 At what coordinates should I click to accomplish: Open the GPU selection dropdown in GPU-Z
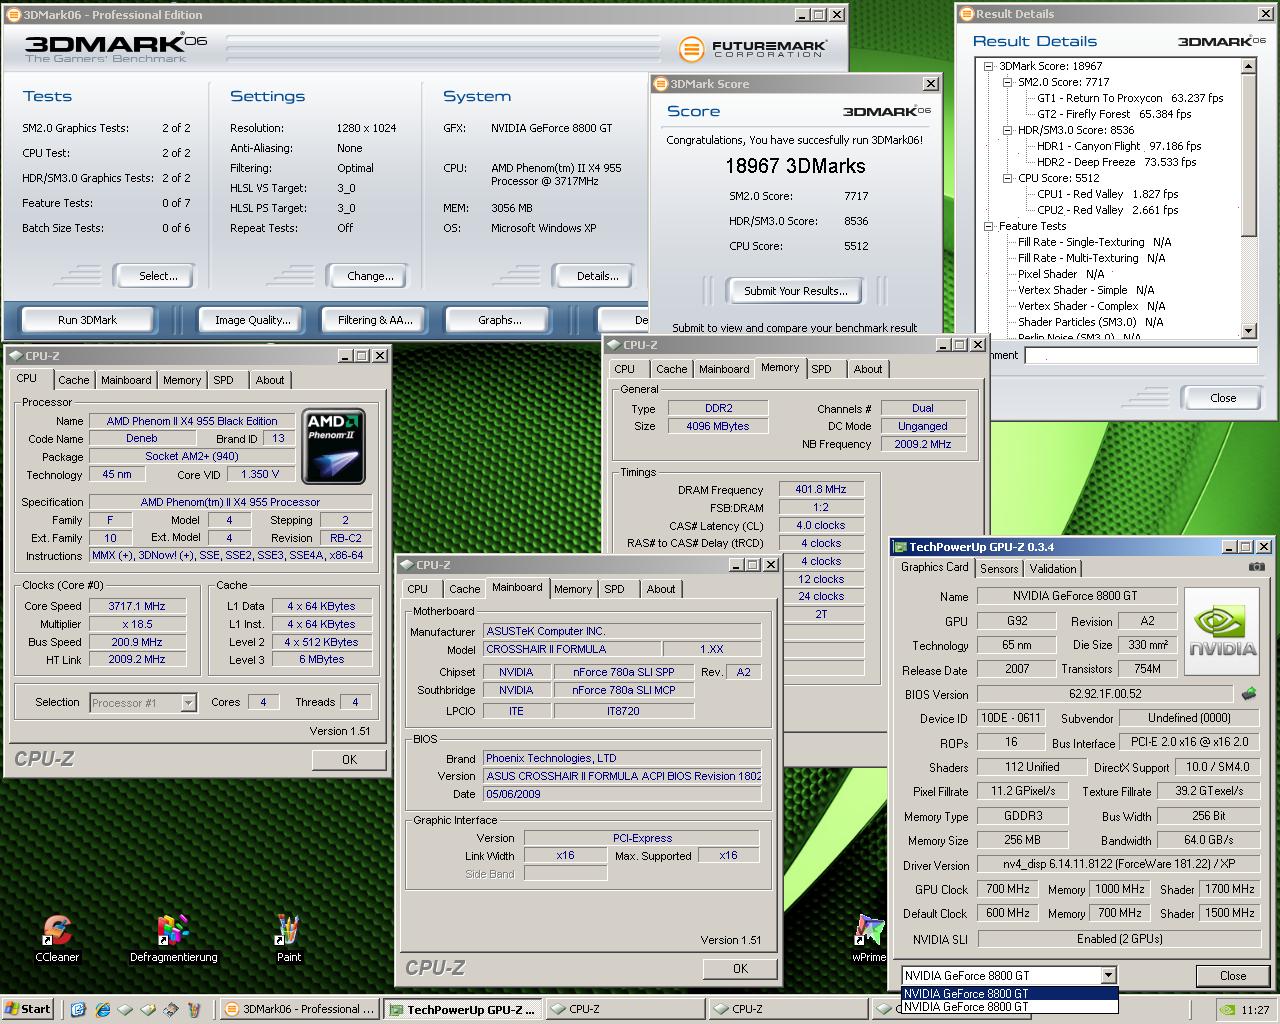[1108, 975]
